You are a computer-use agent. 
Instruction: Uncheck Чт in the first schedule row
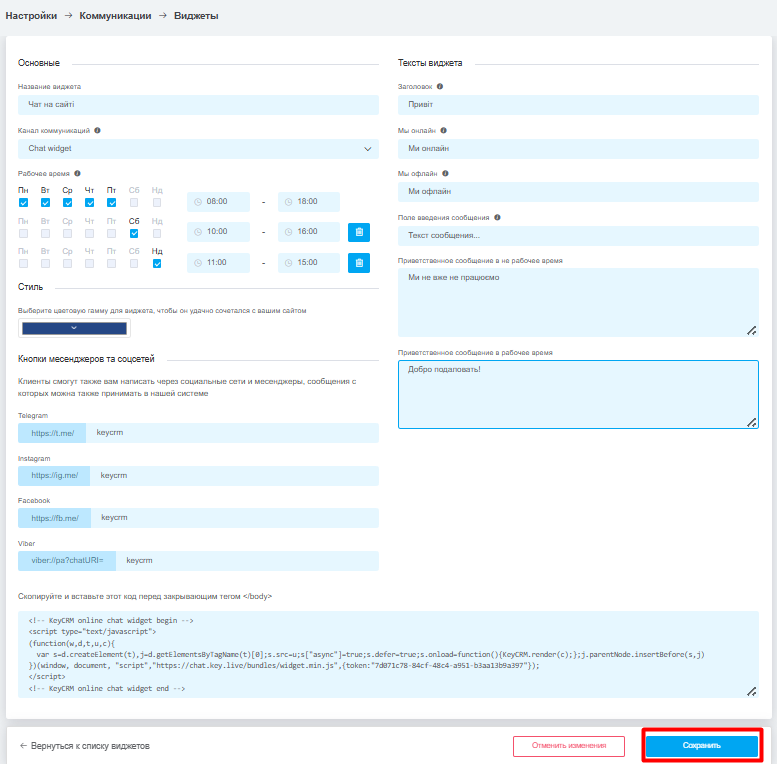coord(90,203)
